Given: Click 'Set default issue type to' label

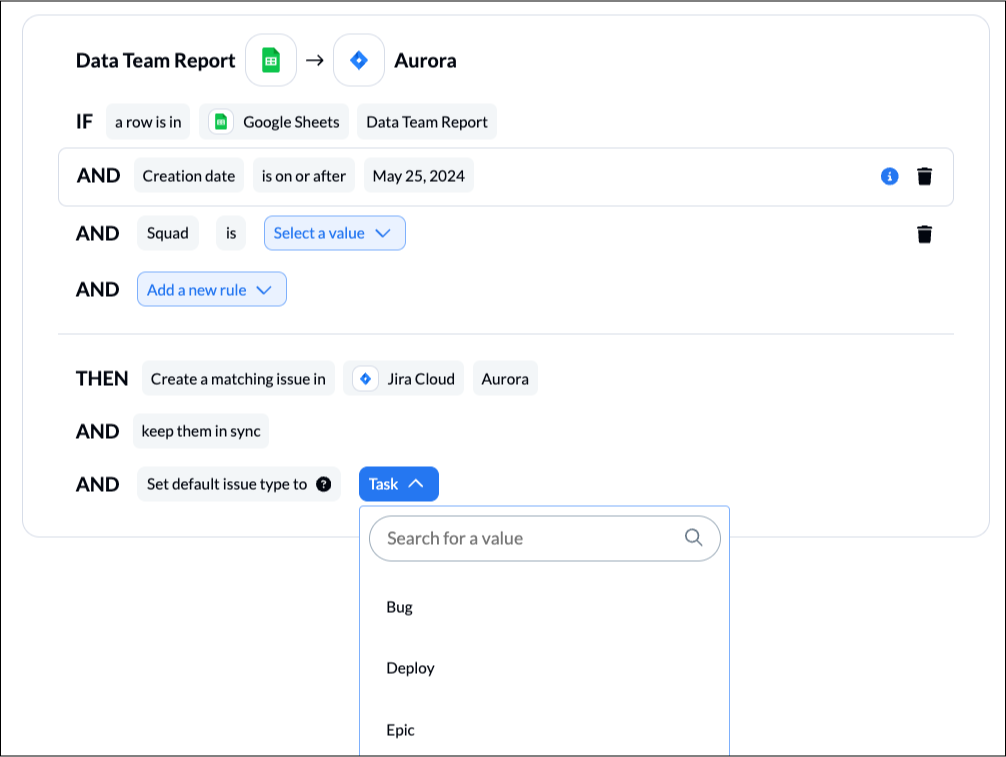Looking at the screenshot, I should tap(226, 484).
